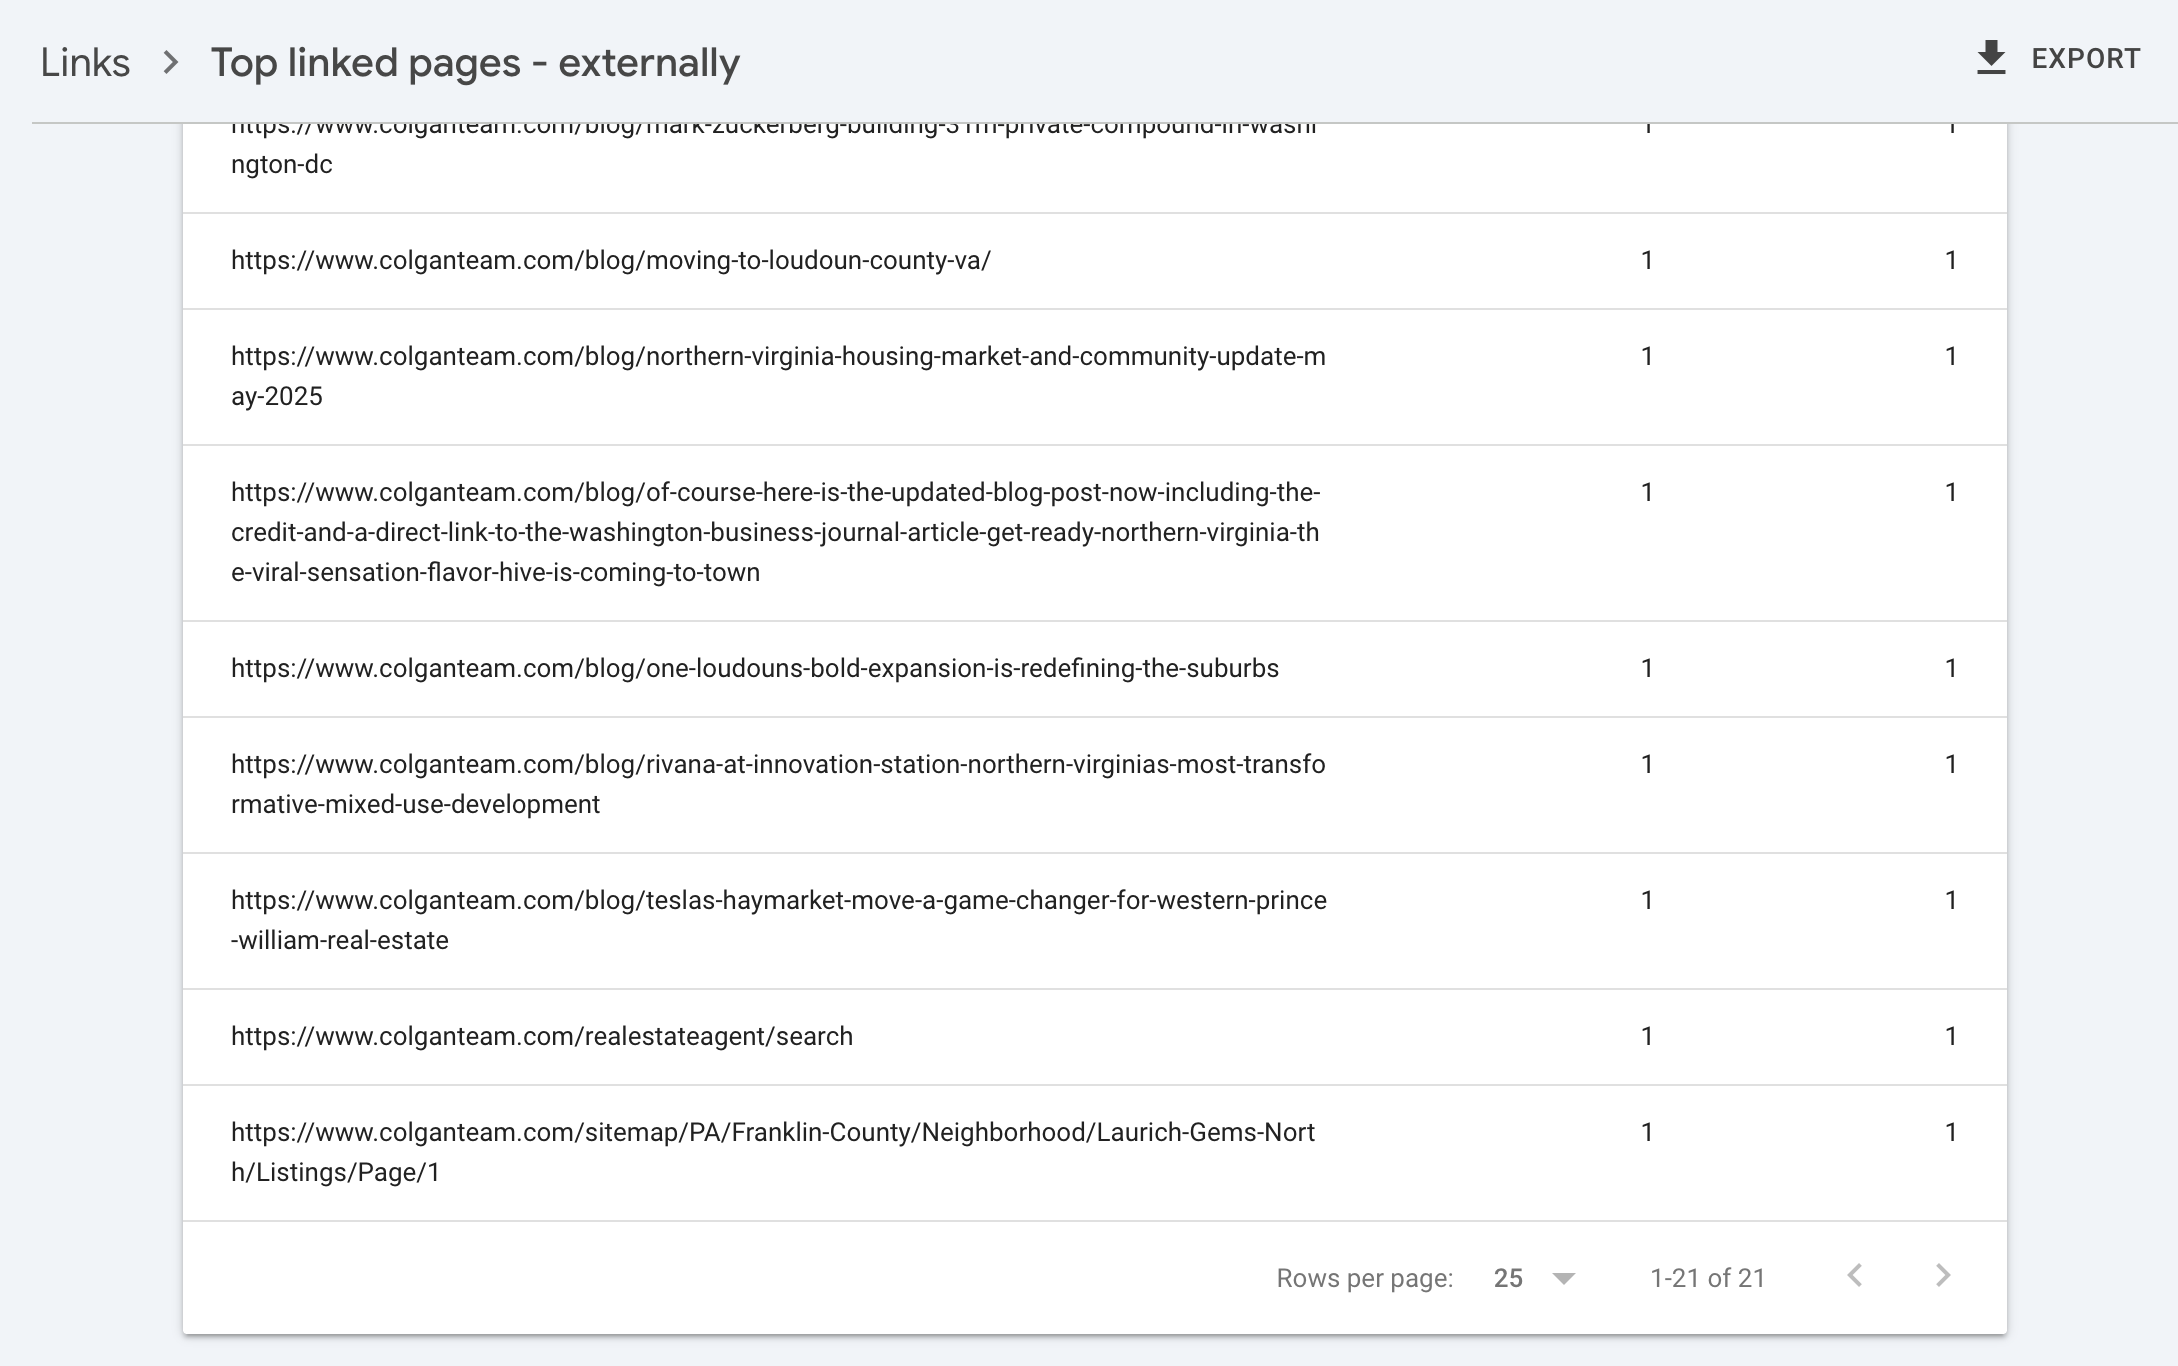Click the EXPORT button label
This screenshot has width=2178, height=1366.
pyautogui.click(x=2085, y=59)
